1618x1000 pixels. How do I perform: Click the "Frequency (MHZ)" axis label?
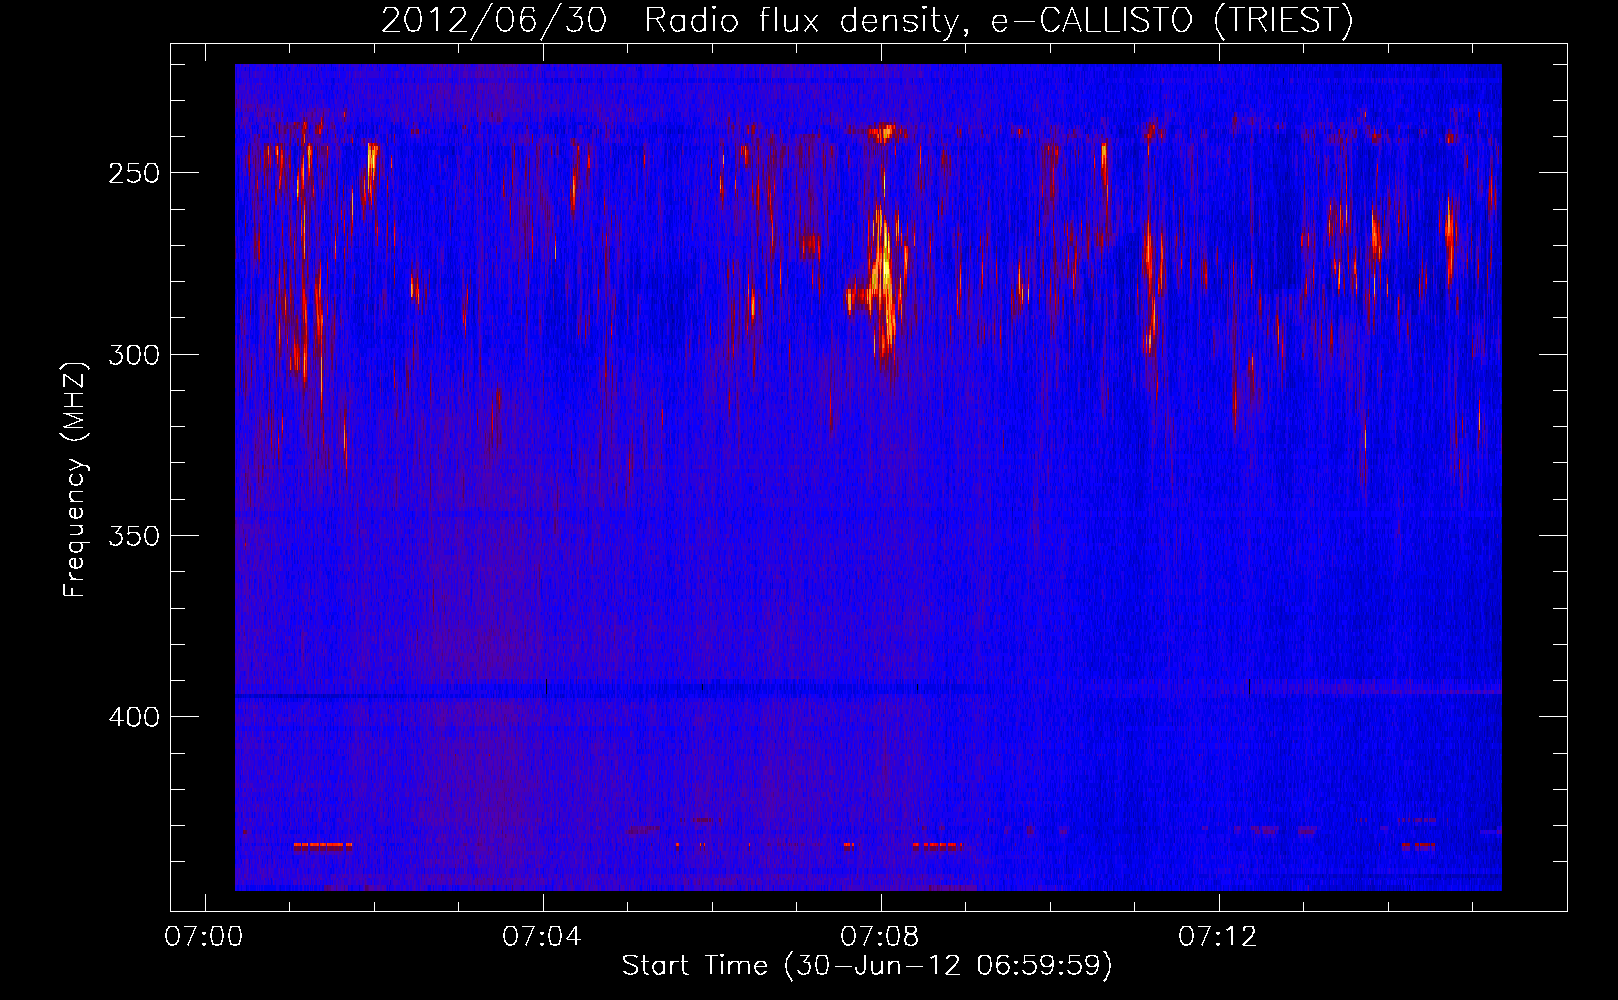75,480
